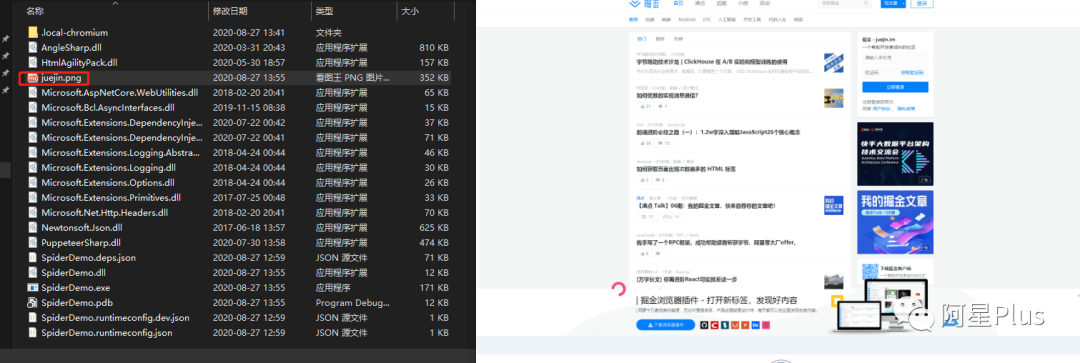The height and width of the screenshot is (363, 1080).
Task: Open the 我的掘金文章 banner image
Action: tap(895, 222)
